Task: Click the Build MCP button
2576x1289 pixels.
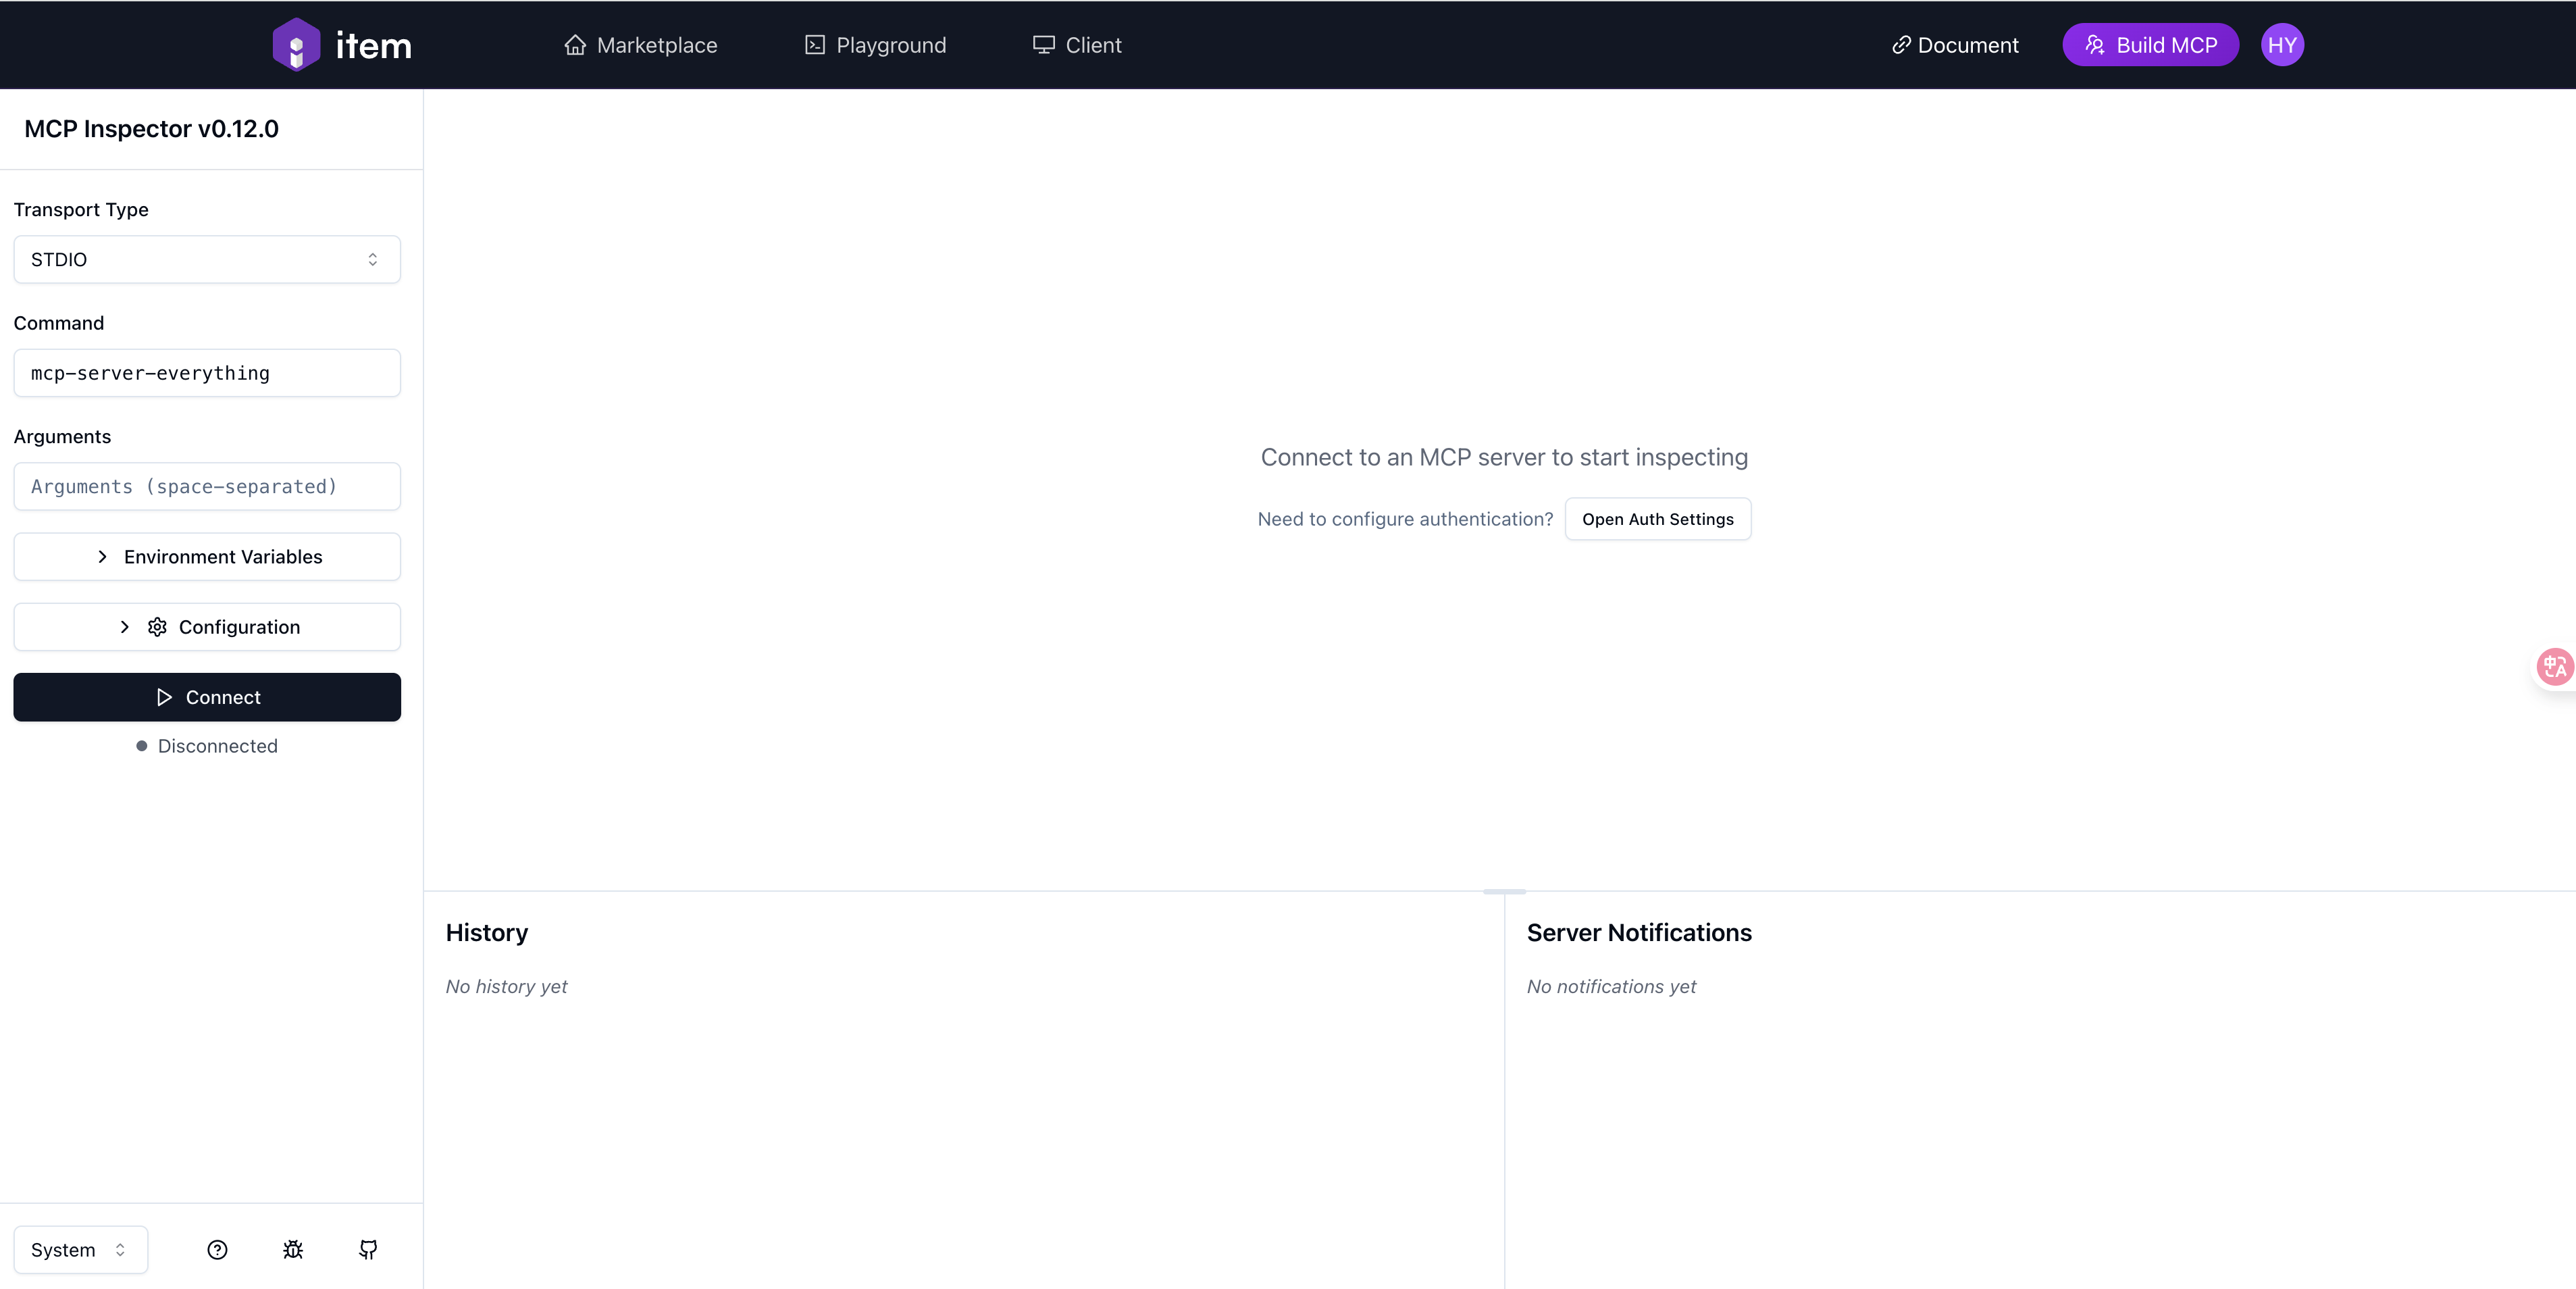Action: (x=2150, y=45)
